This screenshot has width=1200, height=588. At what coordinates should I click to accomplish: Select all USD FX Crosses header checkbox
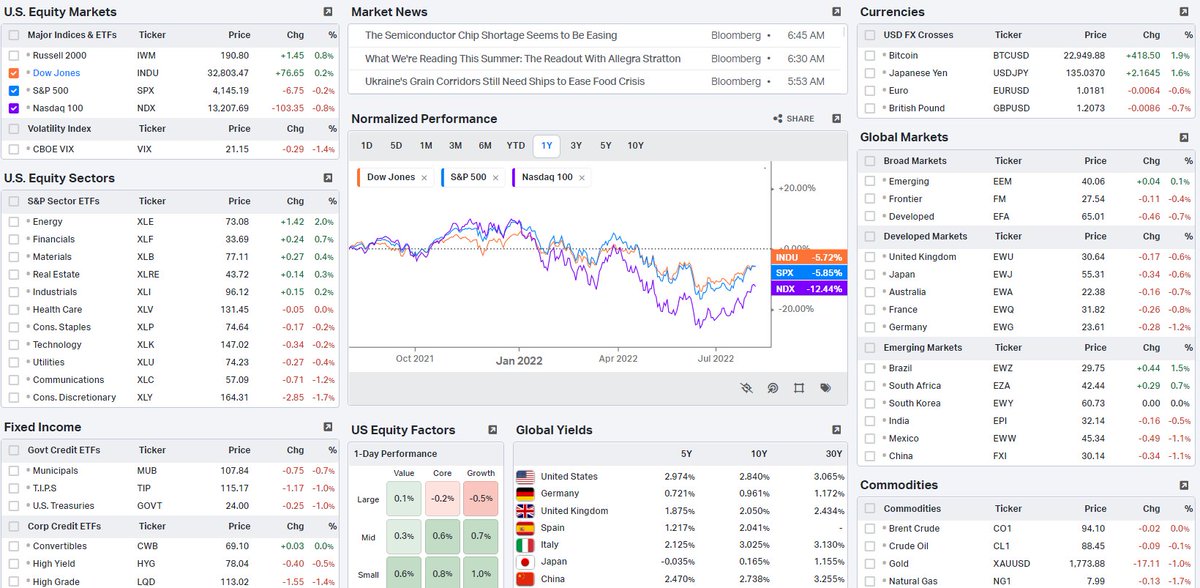tap(870, 35)
